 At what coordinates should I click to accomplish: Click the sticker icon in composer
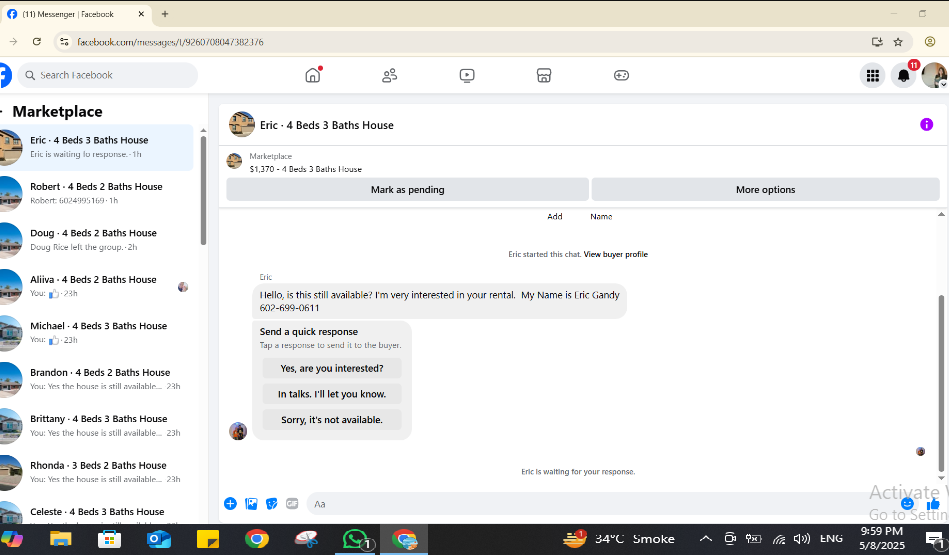(x=272, y=504)
